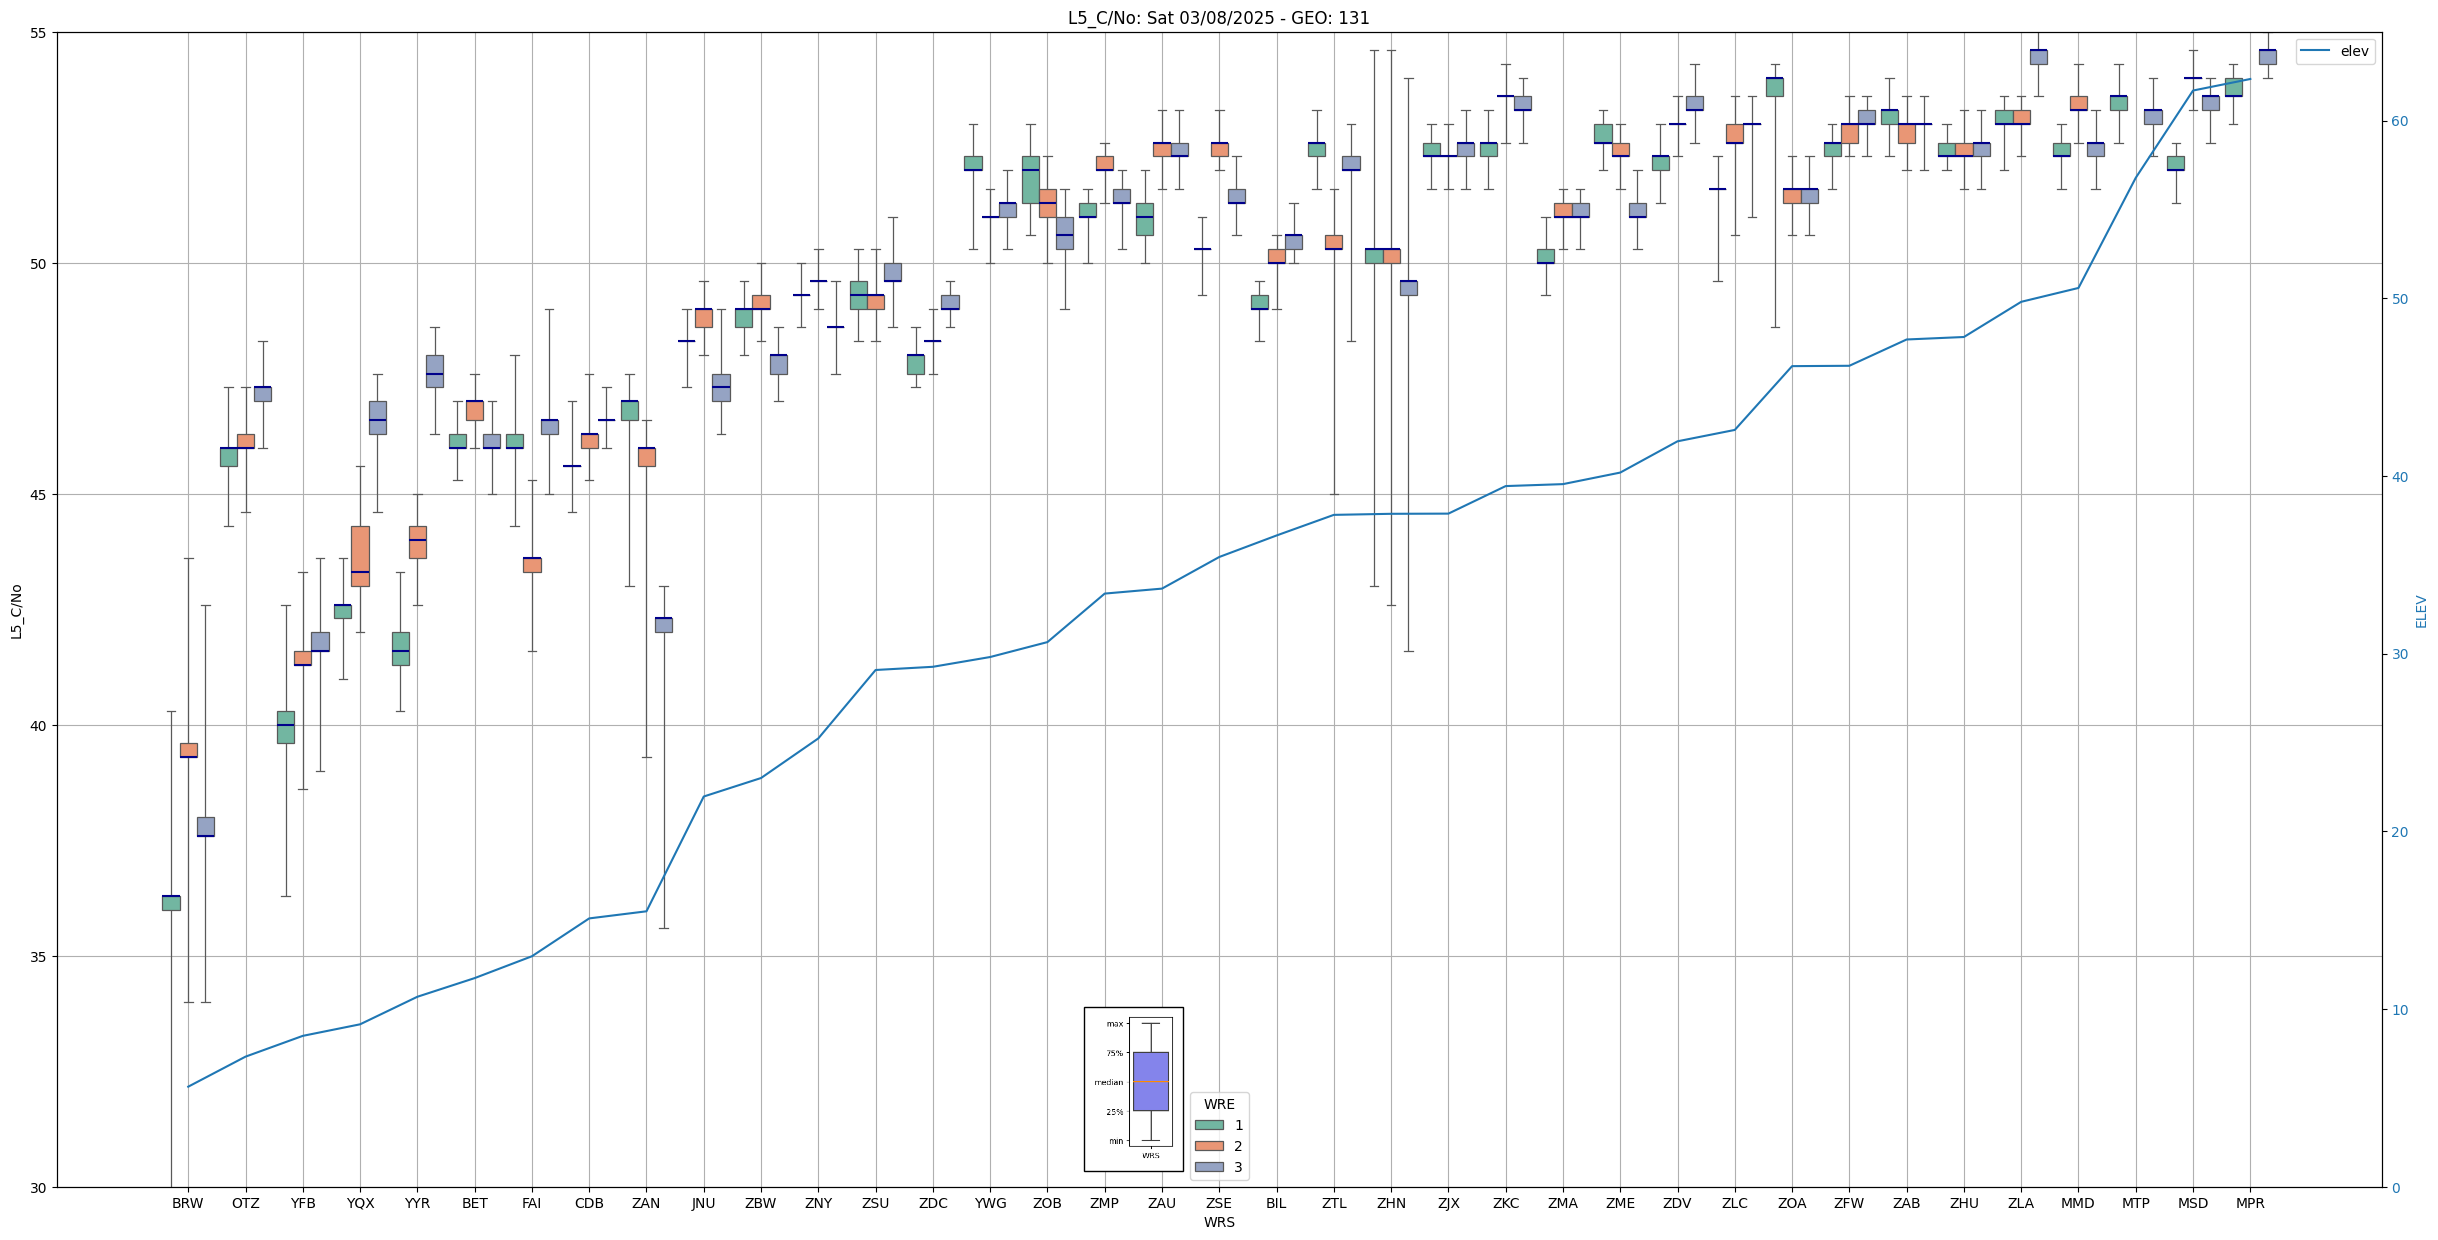Image resolution: width=2438 pixels, height=1240 pixels.
Task: Click the 60 tick on right axis
Action: click(x=2398, y=122)
